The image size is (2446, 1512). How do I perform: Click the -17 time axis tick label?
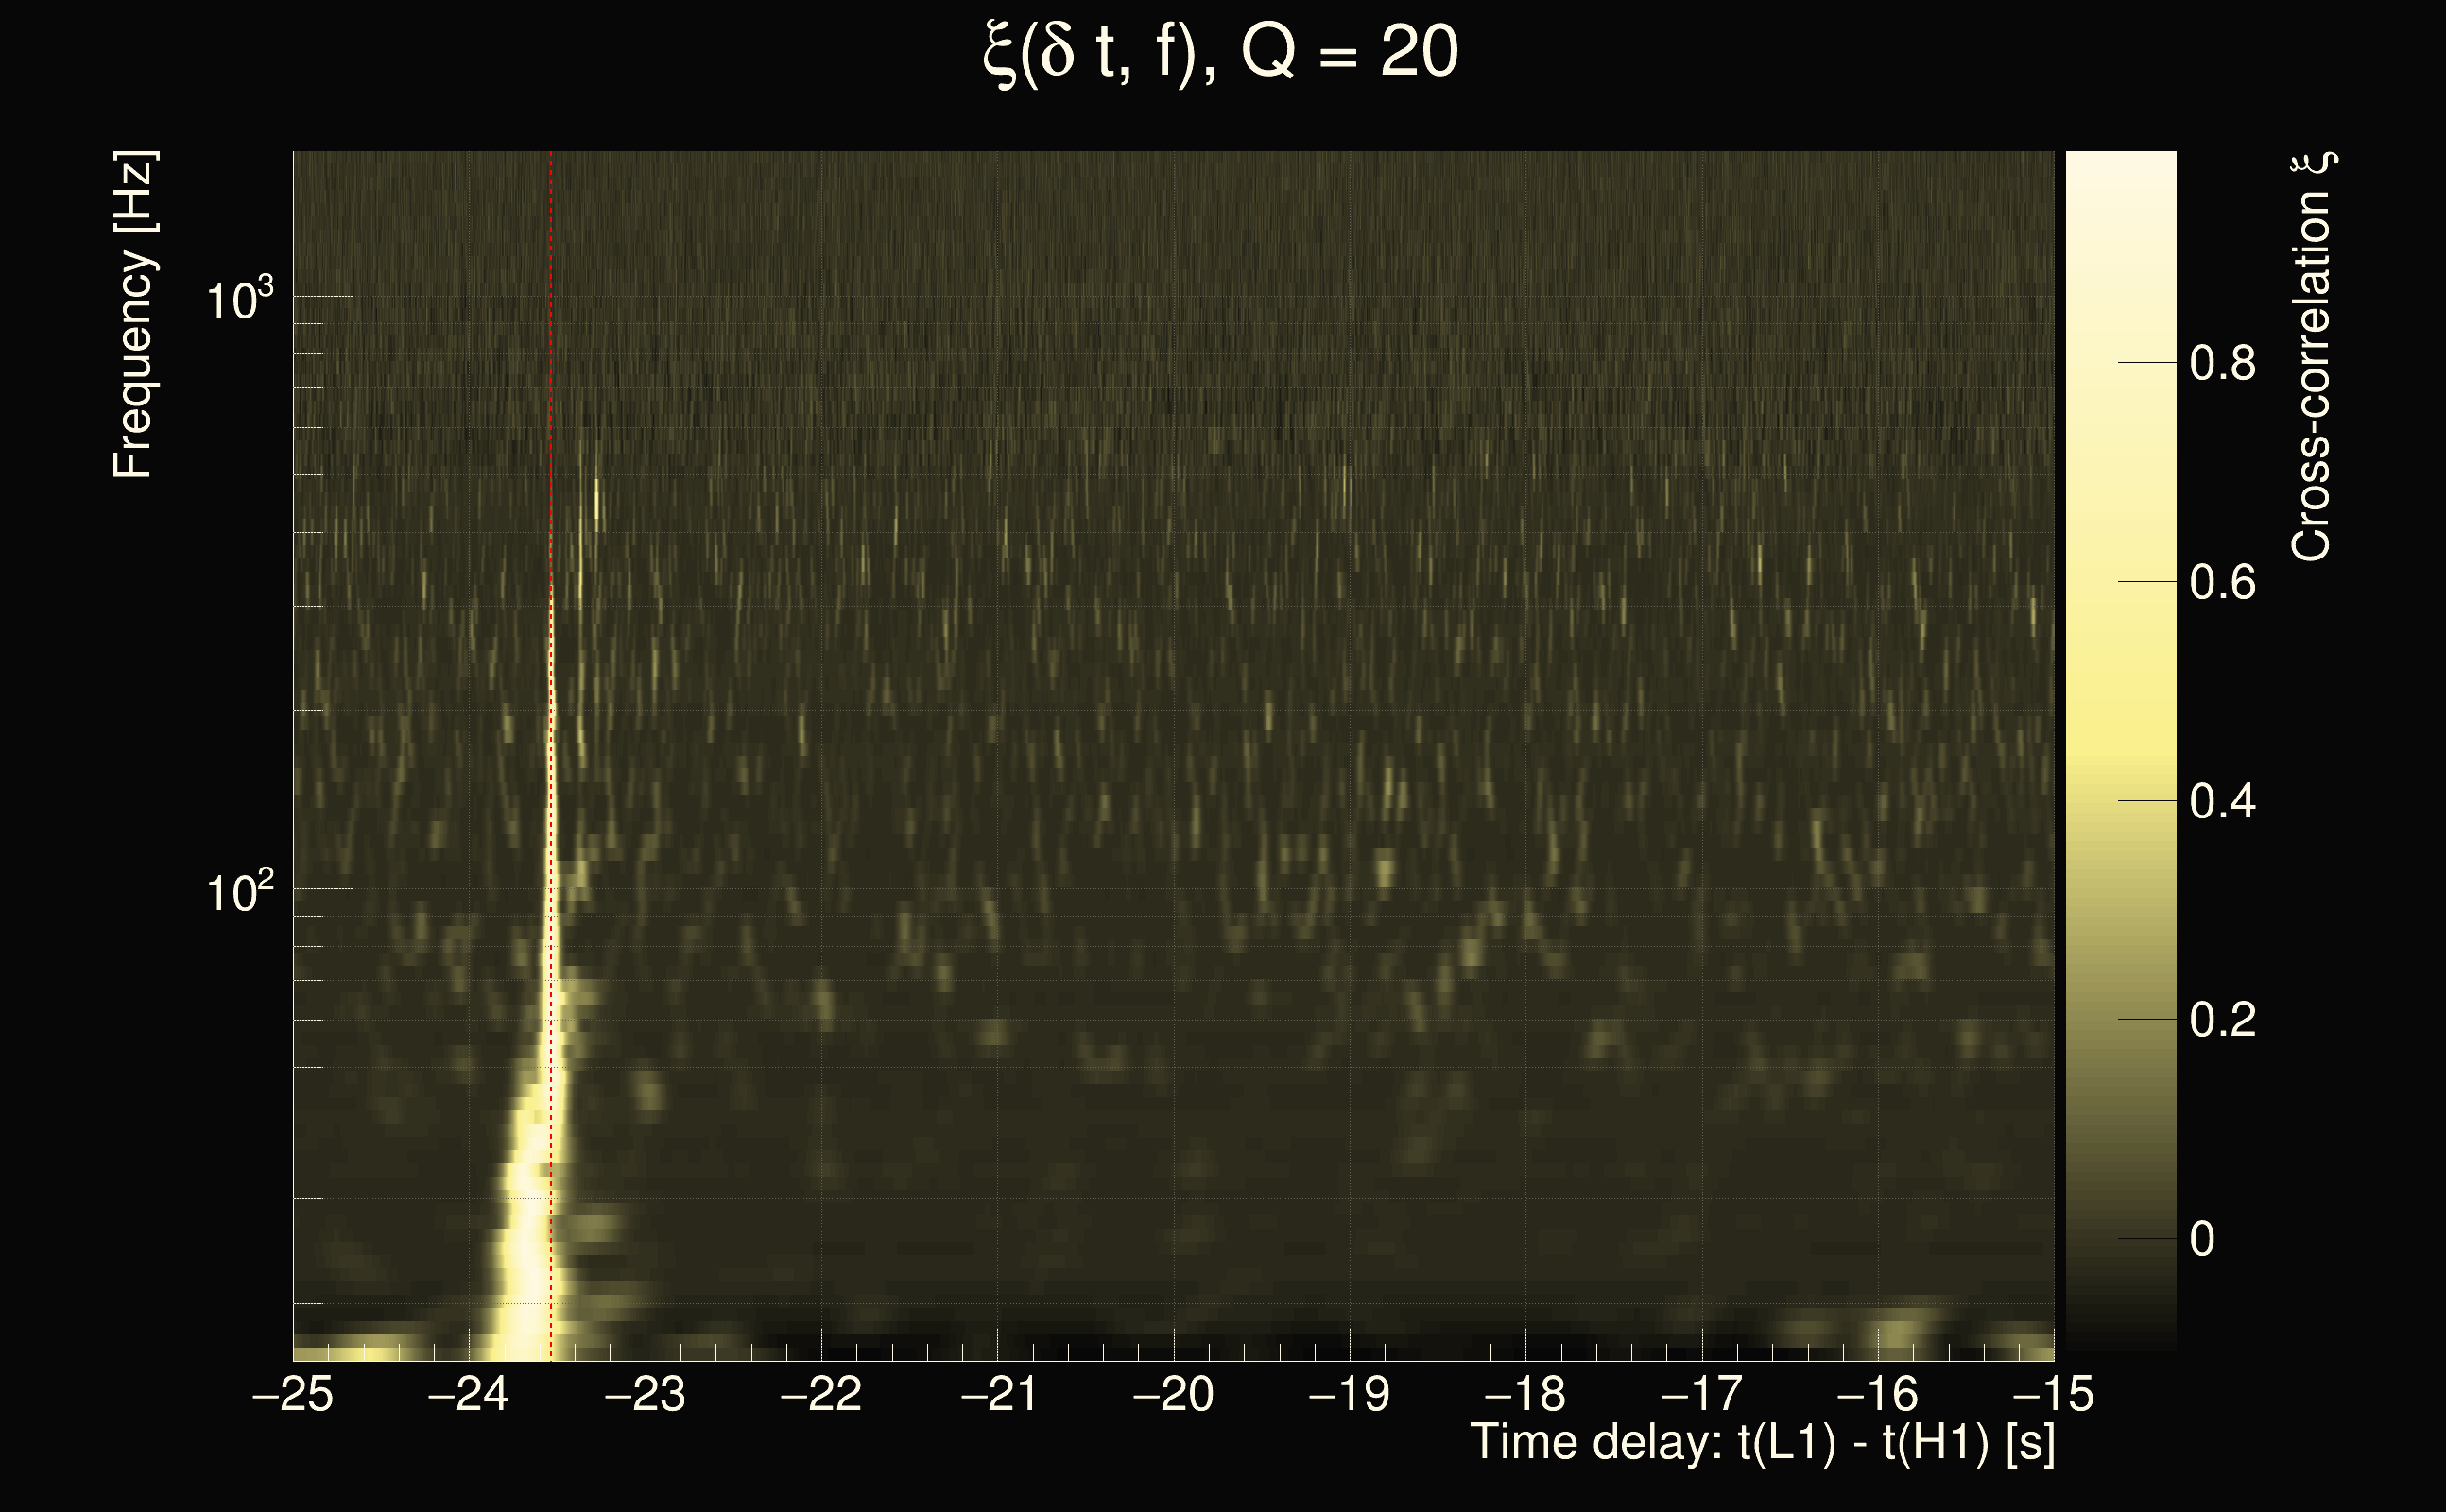click(x=1701, y=1394)
